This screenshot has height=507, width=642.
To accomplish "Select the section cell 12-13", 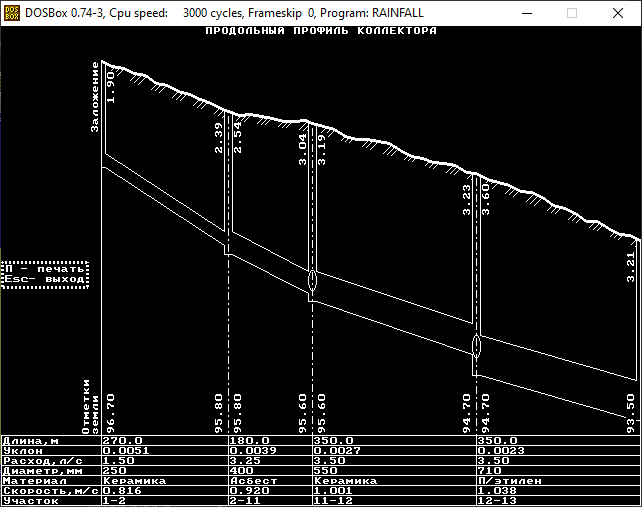I will pyautogui.click(x=498, y=501).
